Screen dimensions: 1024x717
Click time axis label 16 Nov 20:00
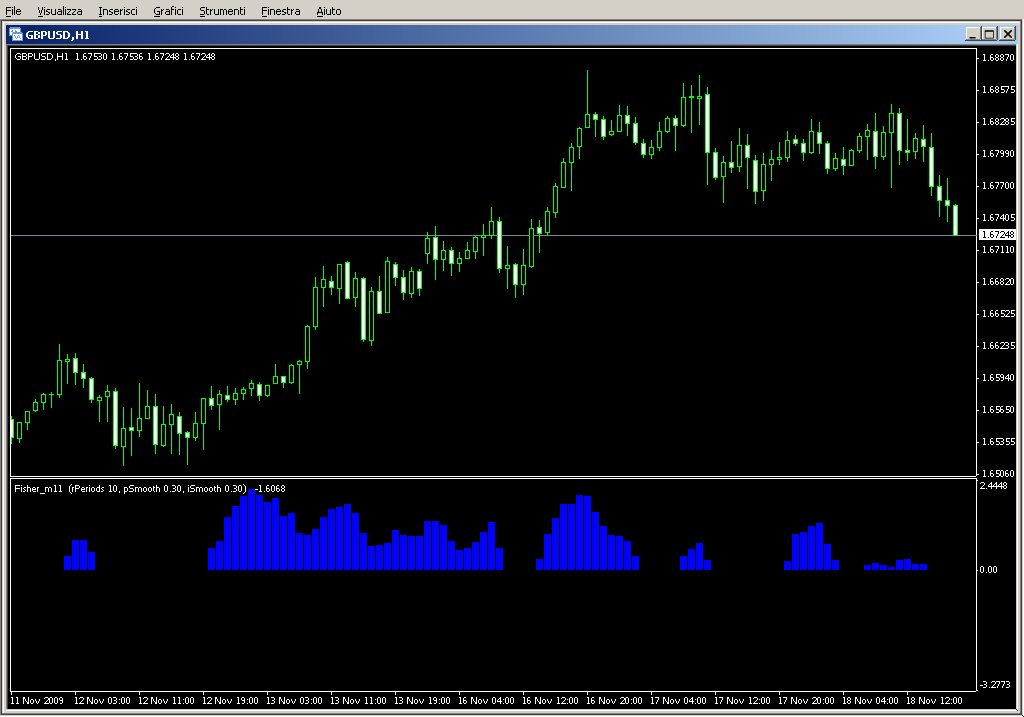pyautogui.click(x=614, y=701)
